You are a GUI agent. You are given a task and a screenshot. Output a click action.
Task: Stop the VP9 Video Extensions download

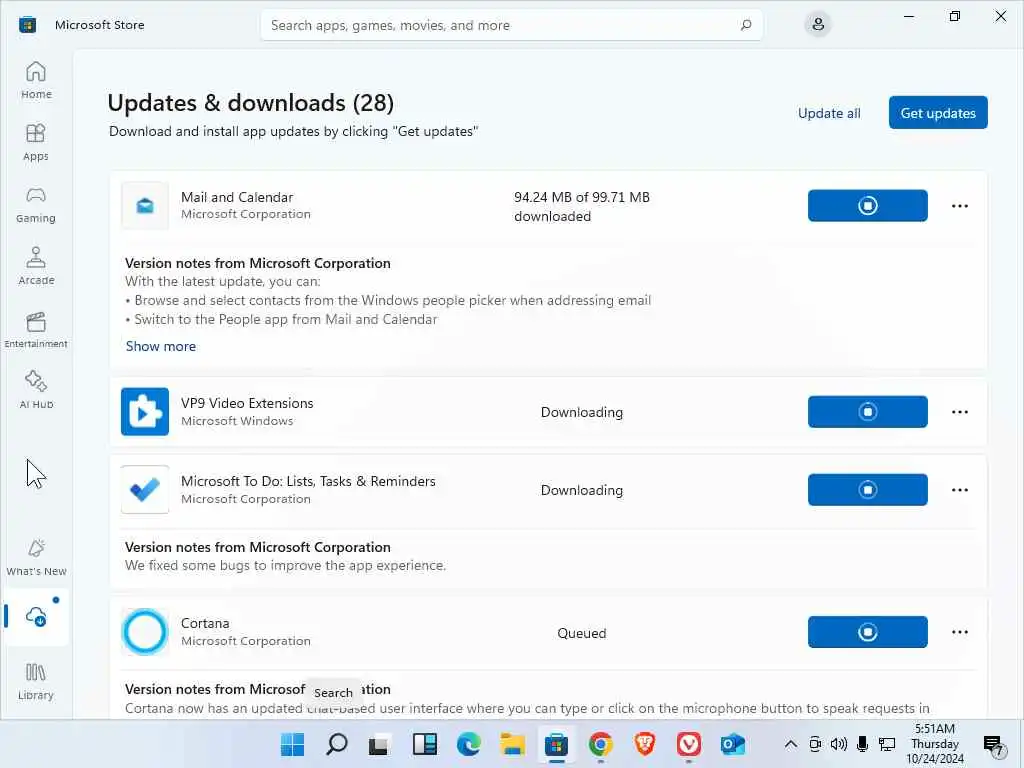(x=867, y=412)
